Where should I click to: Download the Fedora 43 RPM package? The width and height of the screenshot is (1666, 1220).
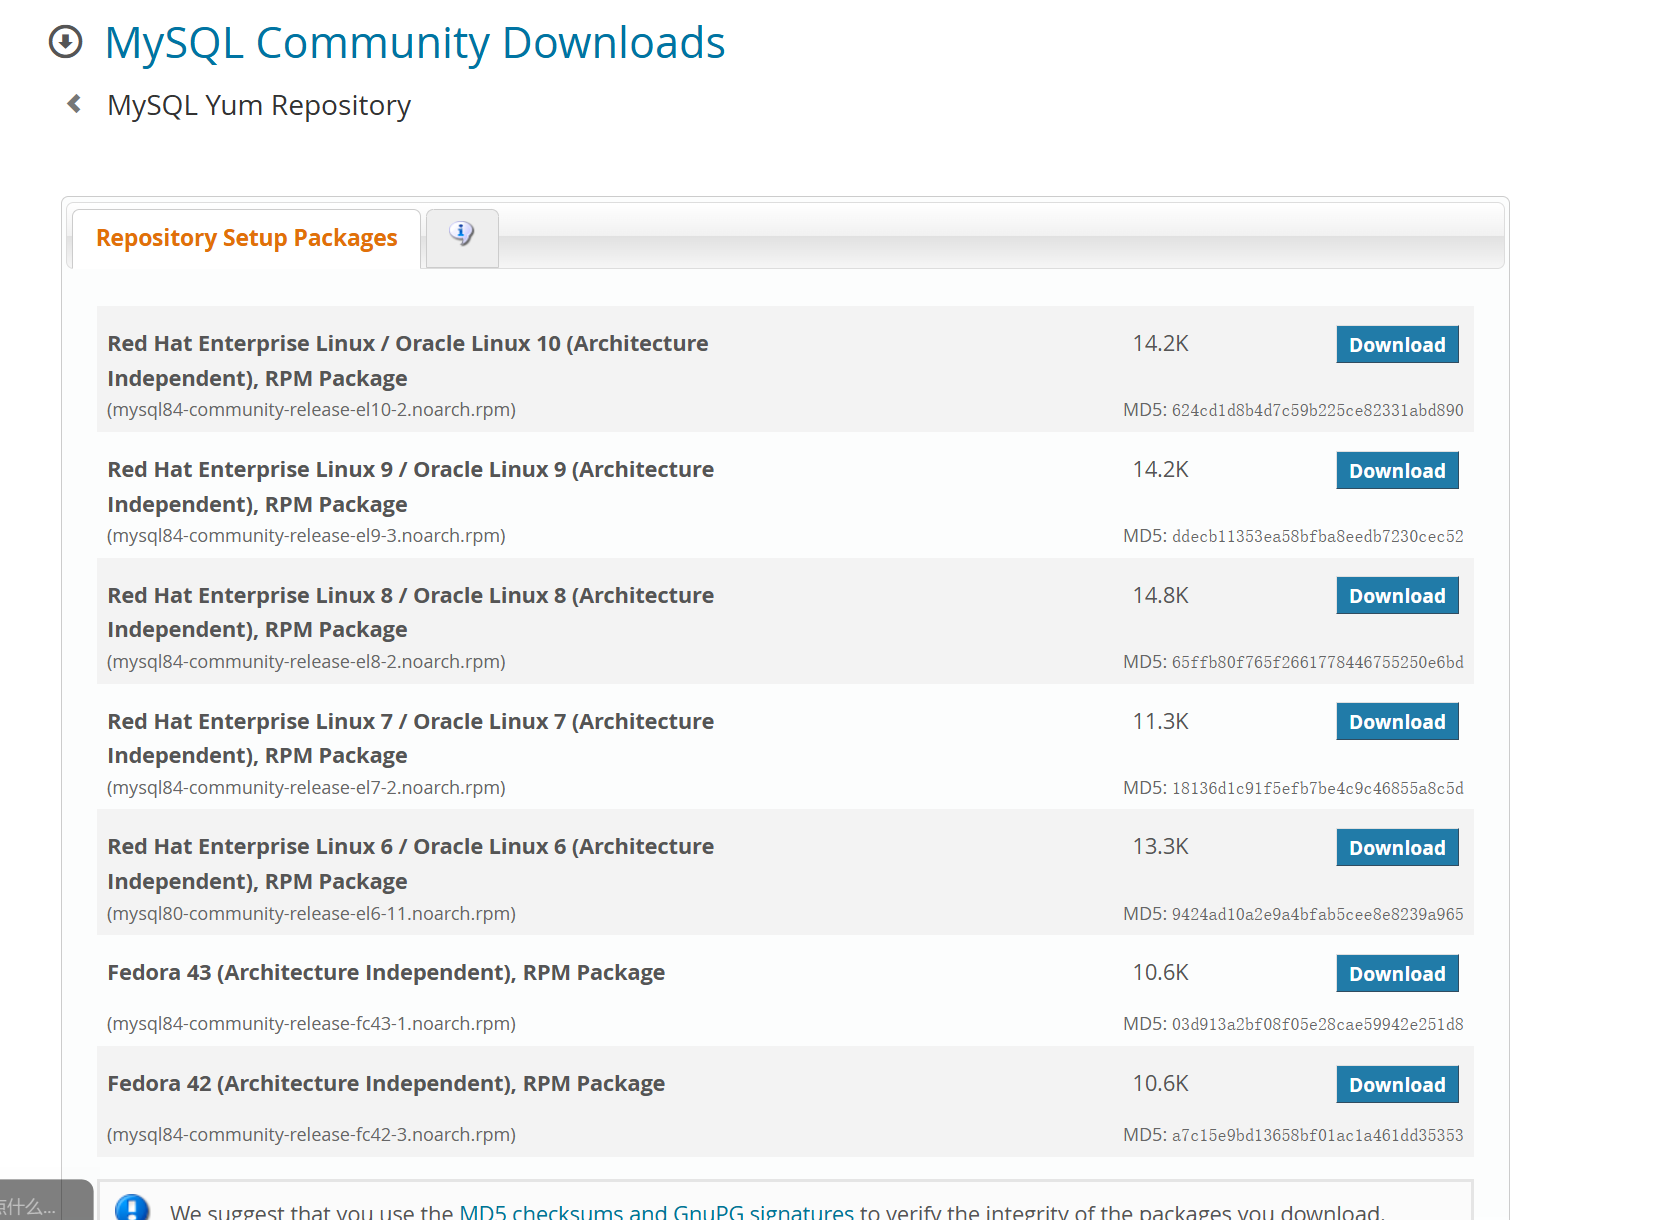[1397, 973]
